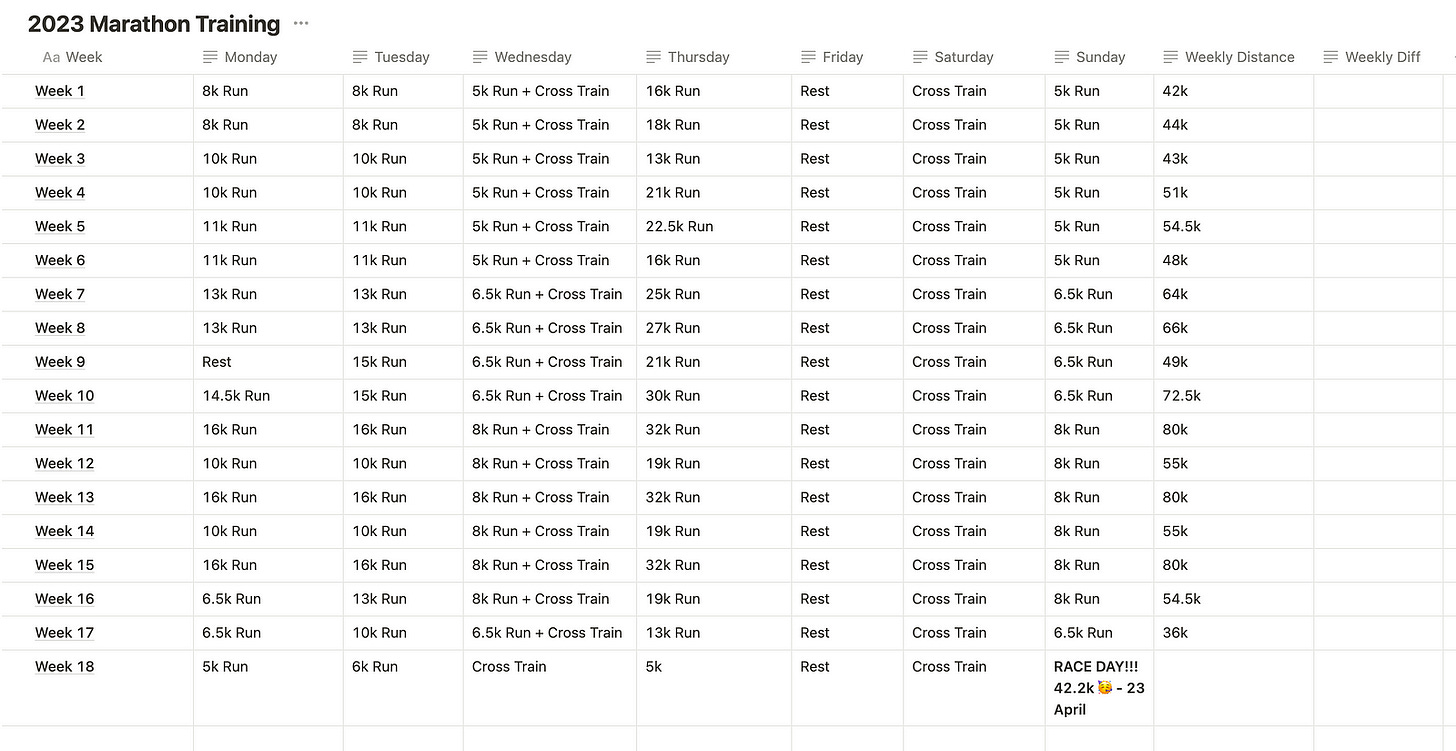Select Week 7 Thursday 25k Run cell
This screenshot has height=751, width=1456.
[x=714, y=294]
